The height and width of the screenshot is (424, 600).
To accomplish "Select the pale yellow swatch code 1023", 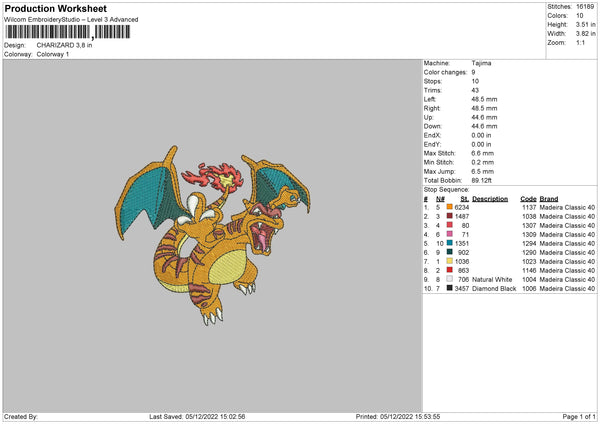I will point(450,261).
